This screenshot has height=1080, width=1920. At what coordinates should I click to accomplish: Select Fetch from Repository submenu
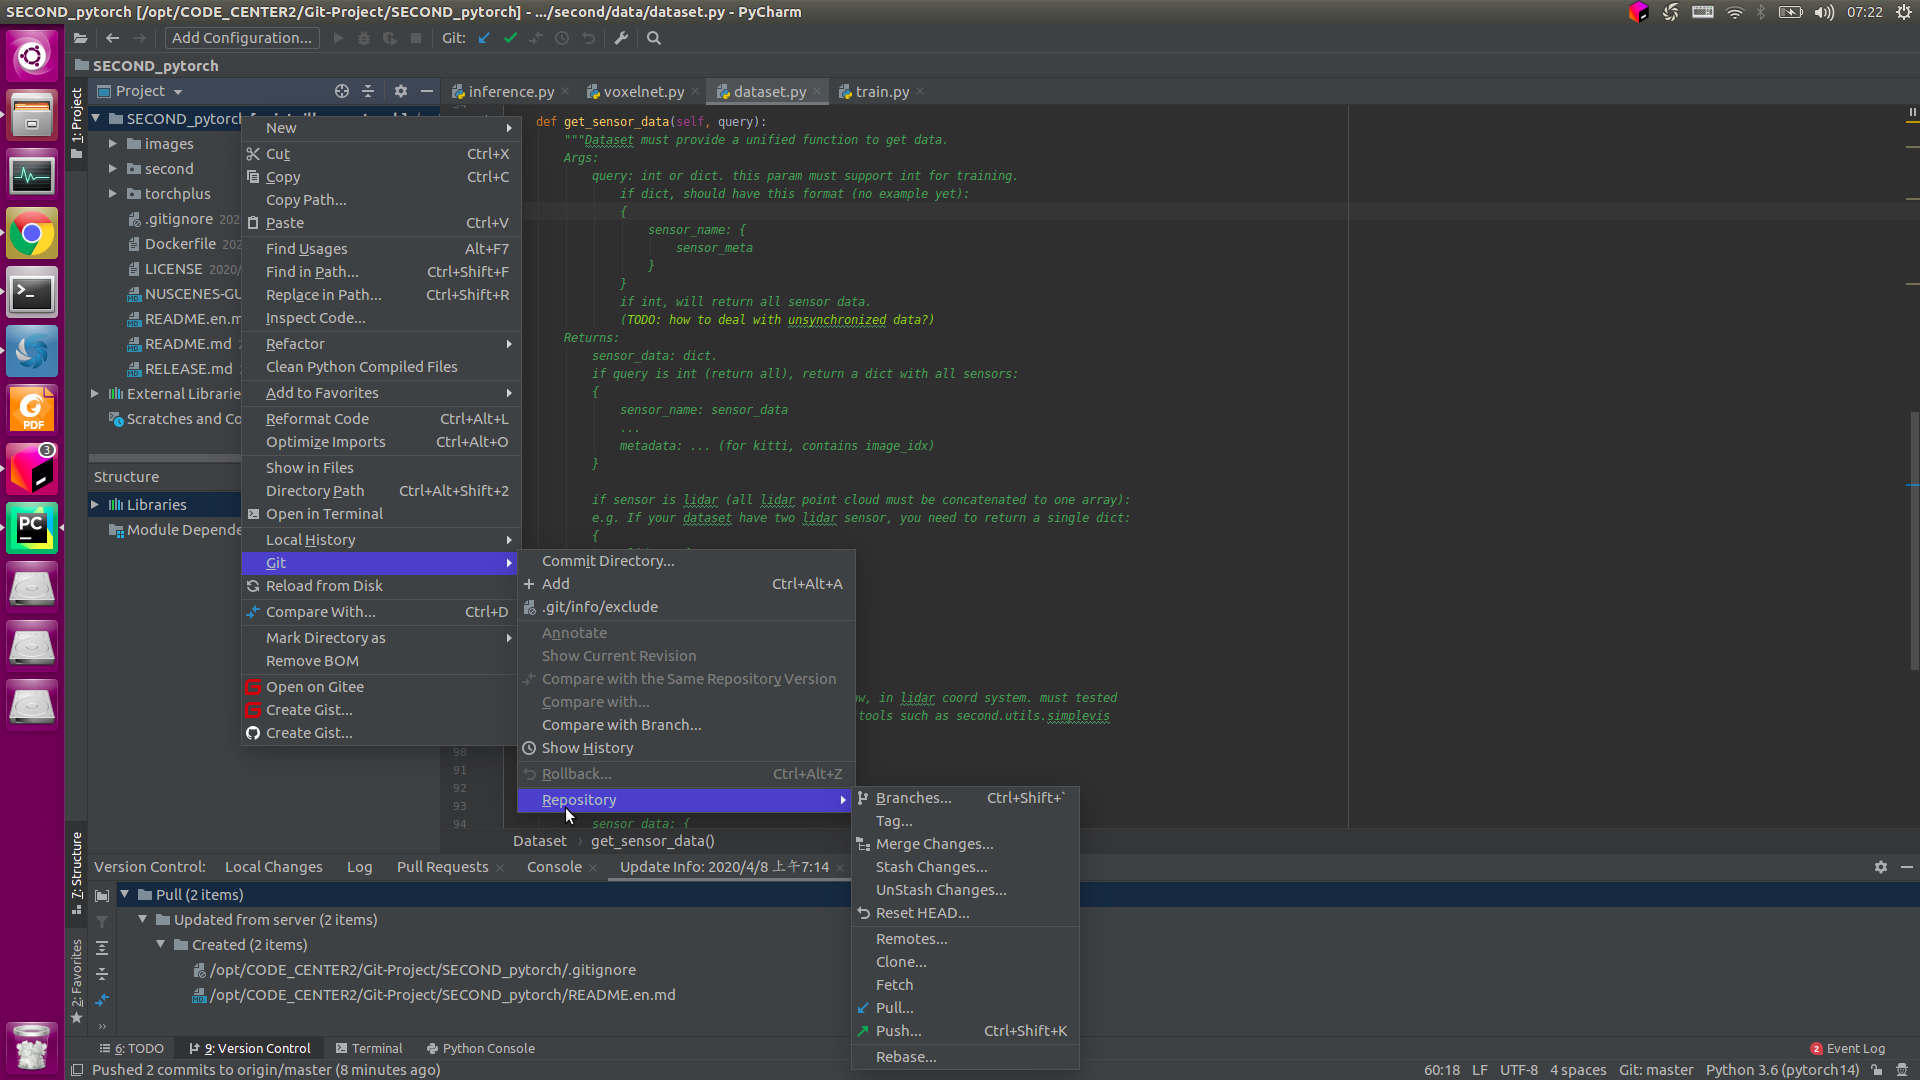tap(965, 985)
